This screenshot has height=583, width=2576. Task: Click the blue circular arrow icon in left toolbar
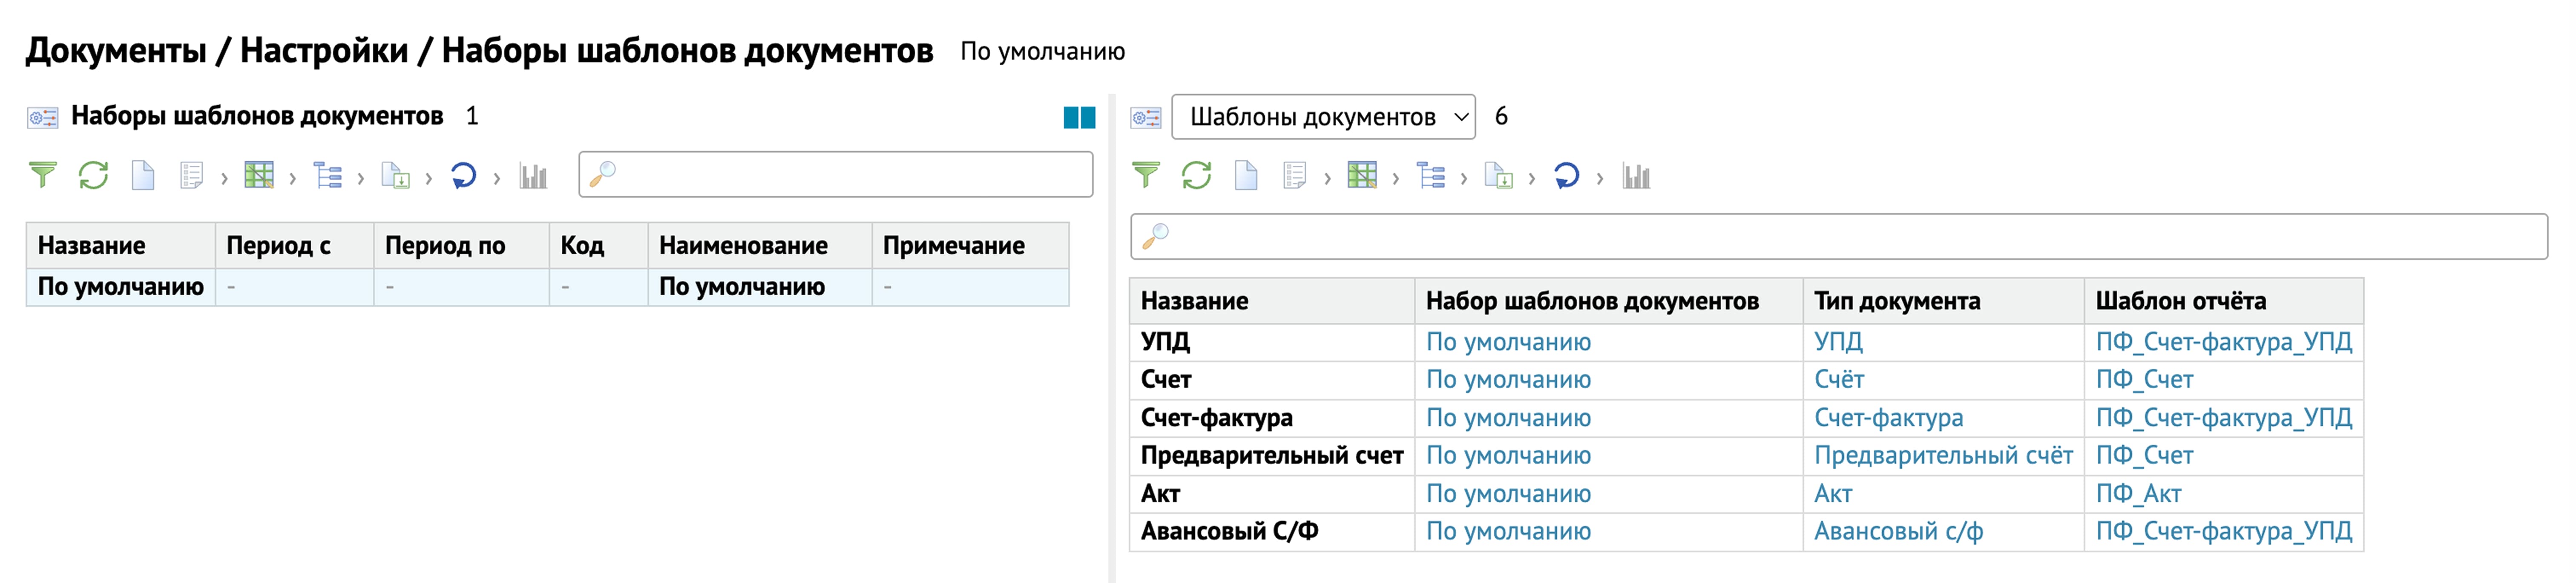point(464,176)
